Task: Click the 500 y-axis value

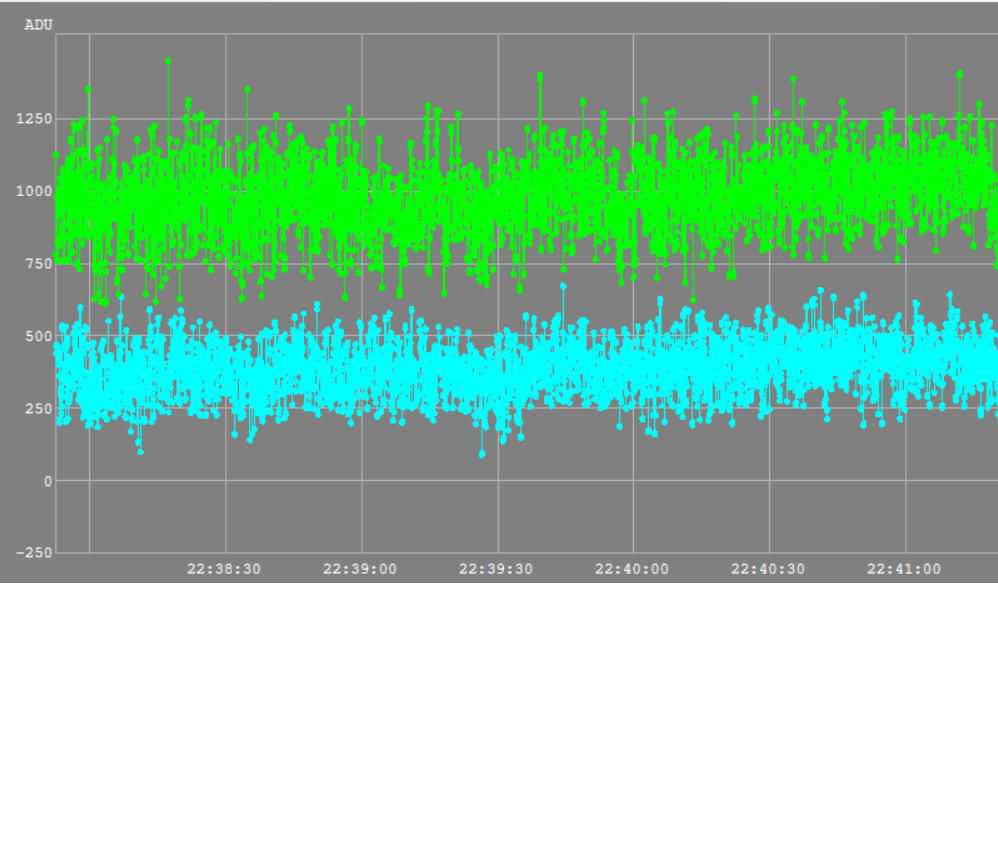Action: 39,337
